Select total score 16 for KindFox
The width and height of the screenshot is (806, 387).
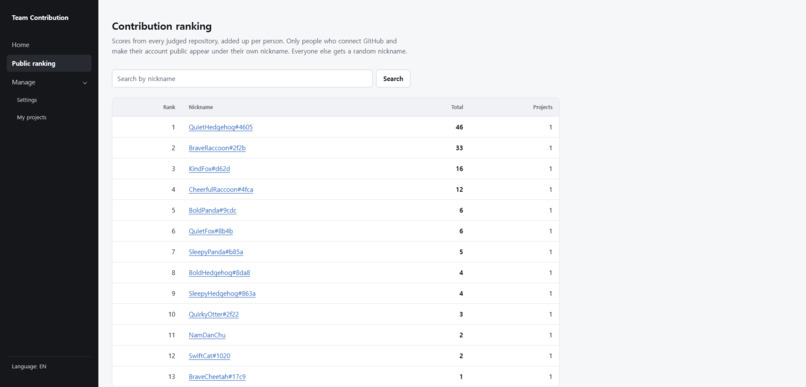pyautogui.click(x=459, y=169)
